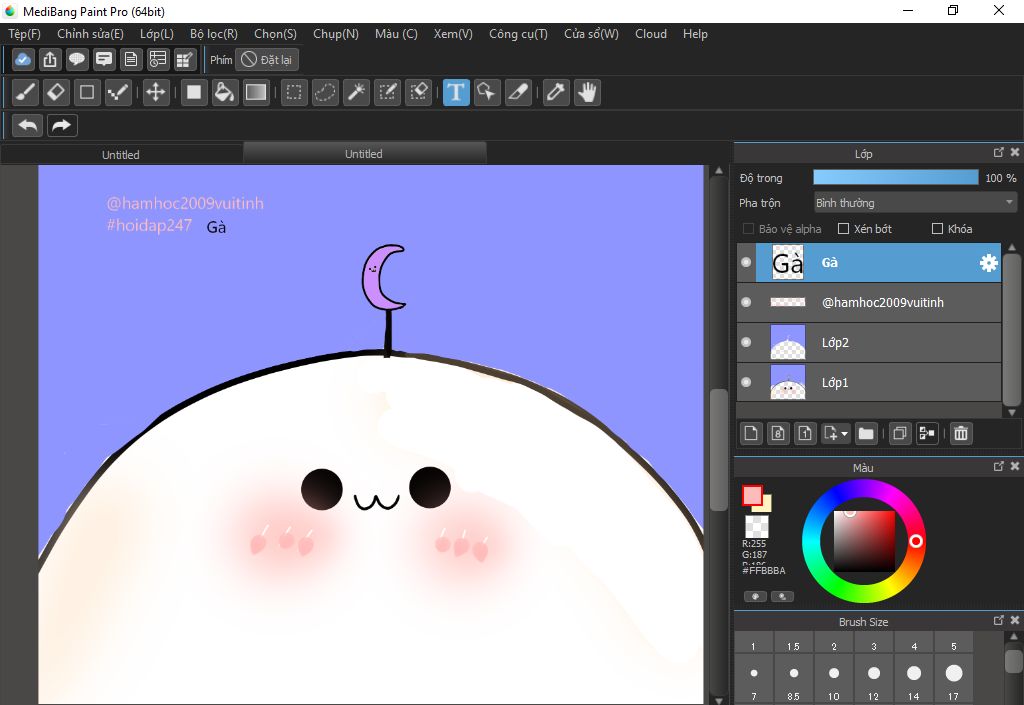Click the Đặt lại reset button
Image resolution: width=1024 pixels, height=705 pixels.
(x=267, y=59)
